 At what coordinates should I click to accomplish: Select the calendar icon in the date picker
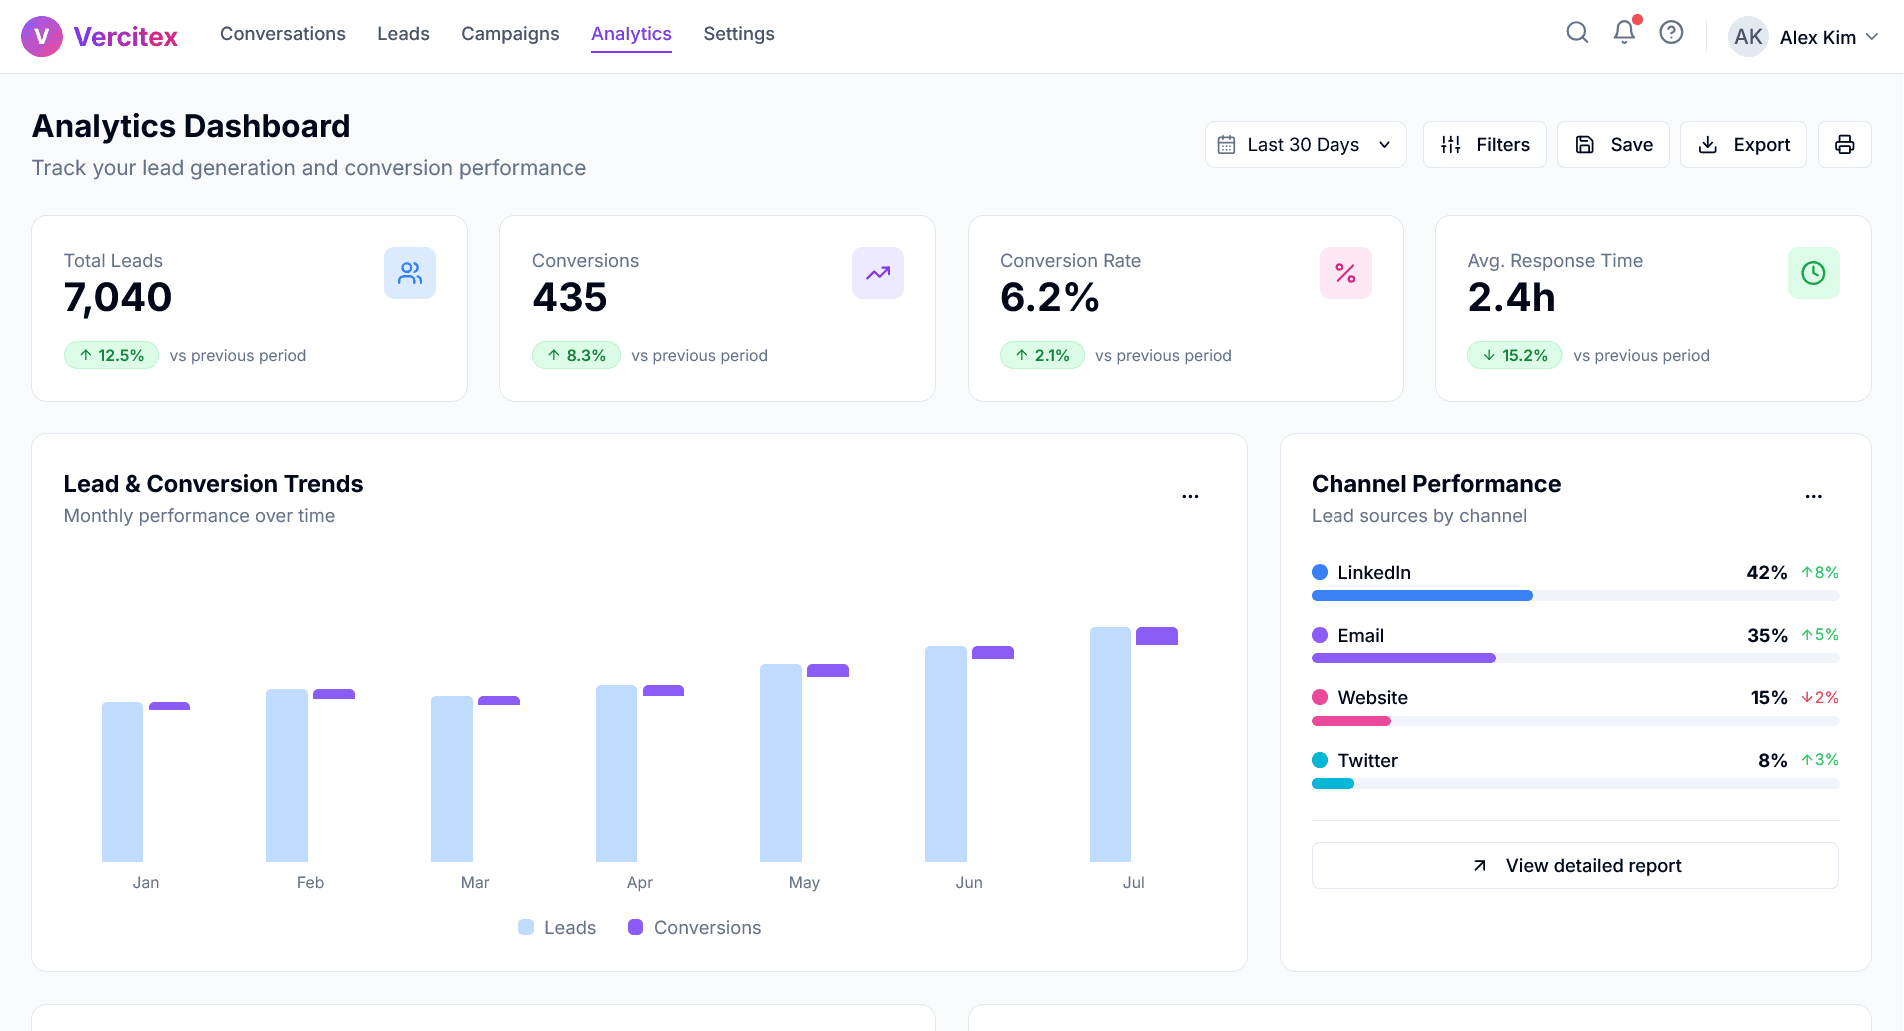point(1228,144)
